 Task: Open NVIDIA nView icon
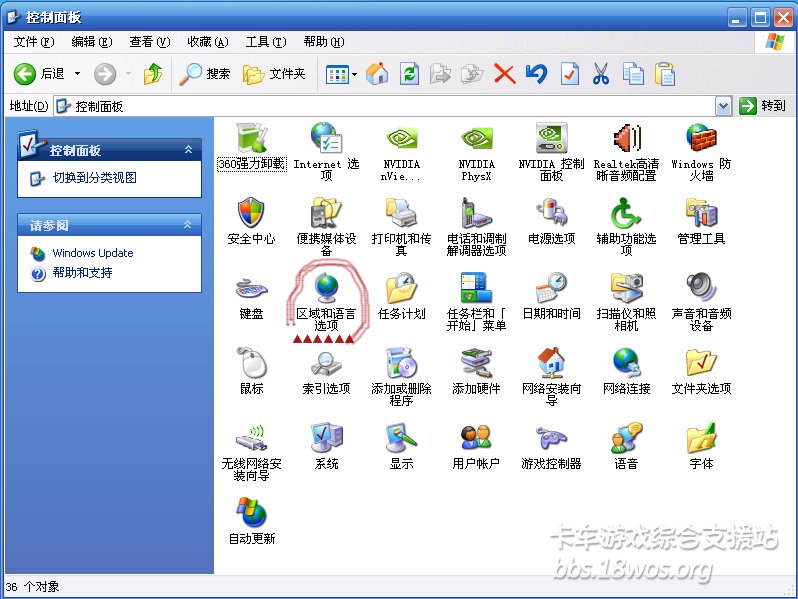402,138
